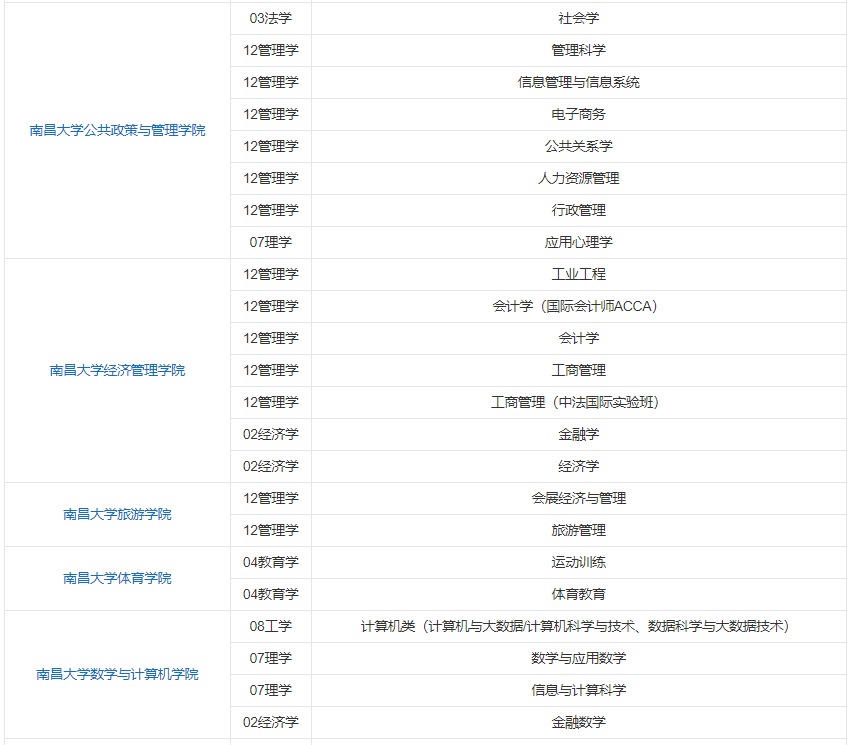This screenshot has width=850, height=745.
Task: Click the 管理科学 major cell
Action: (x=578, y=50)
